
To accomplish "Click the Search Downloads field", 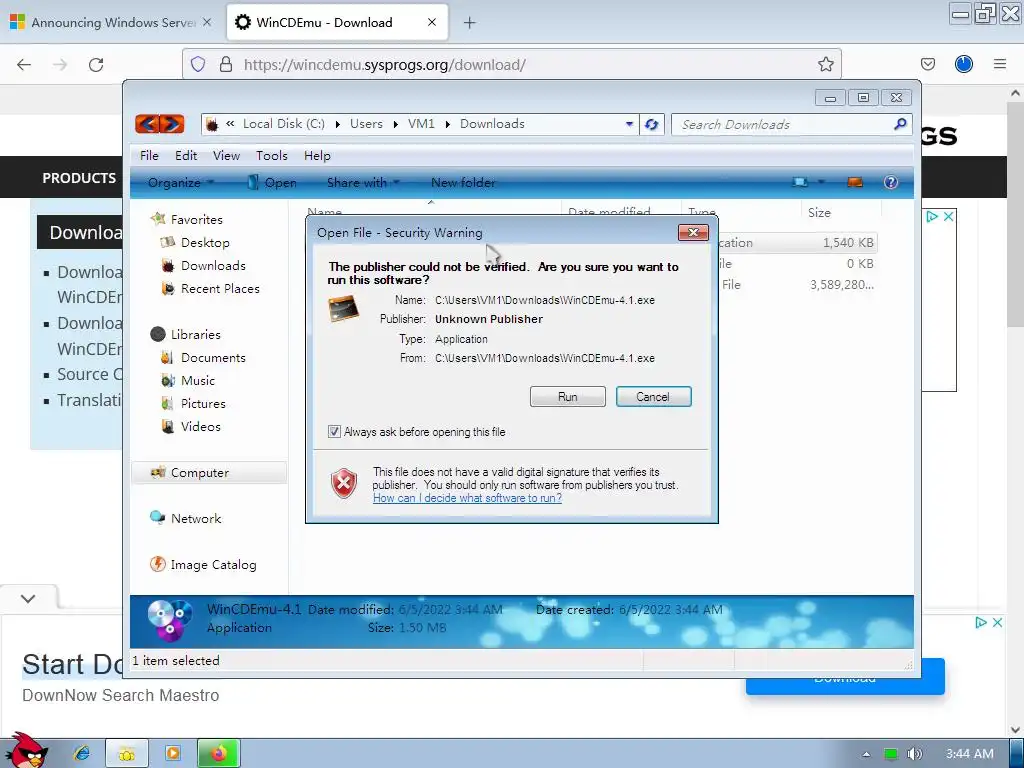I will tap(784, 124).
